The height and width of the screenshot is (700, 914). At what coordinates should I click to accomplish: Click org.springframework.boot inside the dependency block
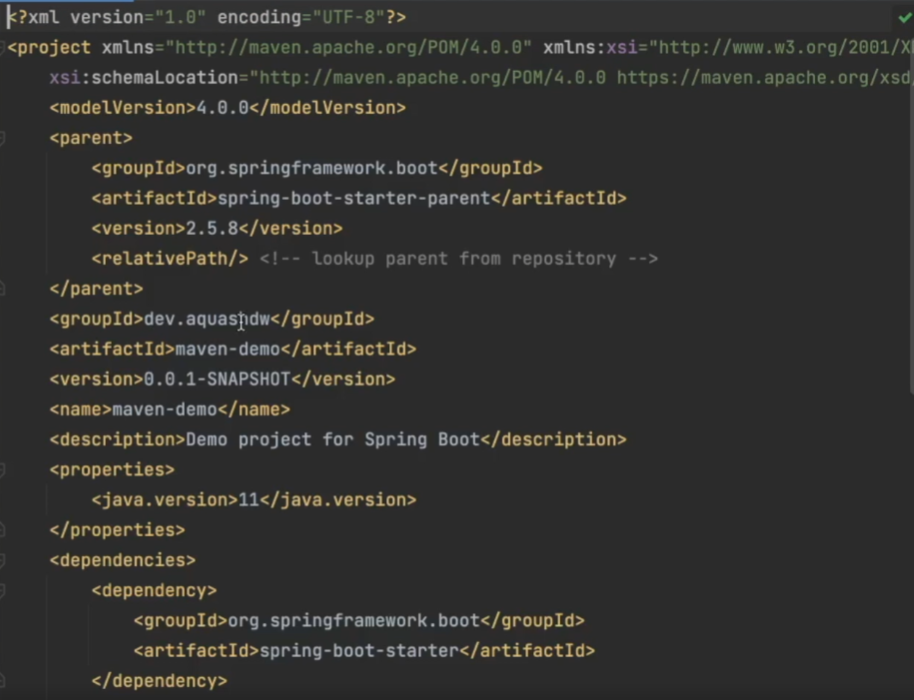354,621
